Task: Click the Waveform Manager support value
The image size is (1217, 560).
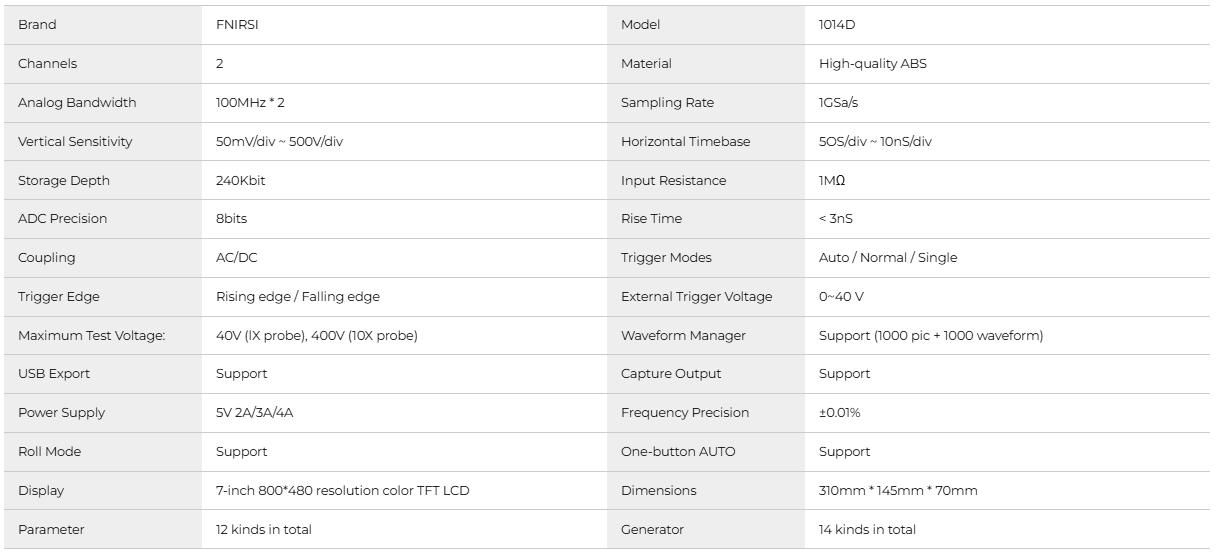Action: coord(931,336)
